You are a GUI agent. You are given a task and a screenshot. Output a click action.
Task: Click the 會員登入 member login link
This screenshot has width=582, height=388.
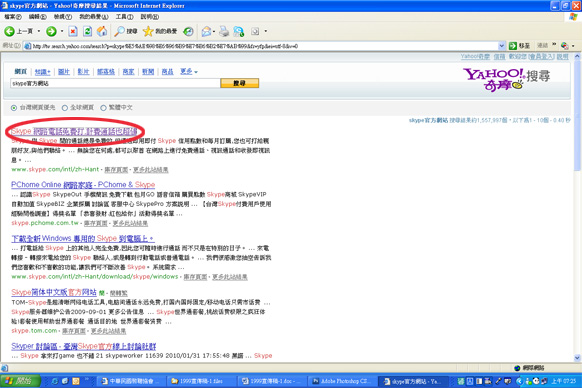click(x=542, y=56)
